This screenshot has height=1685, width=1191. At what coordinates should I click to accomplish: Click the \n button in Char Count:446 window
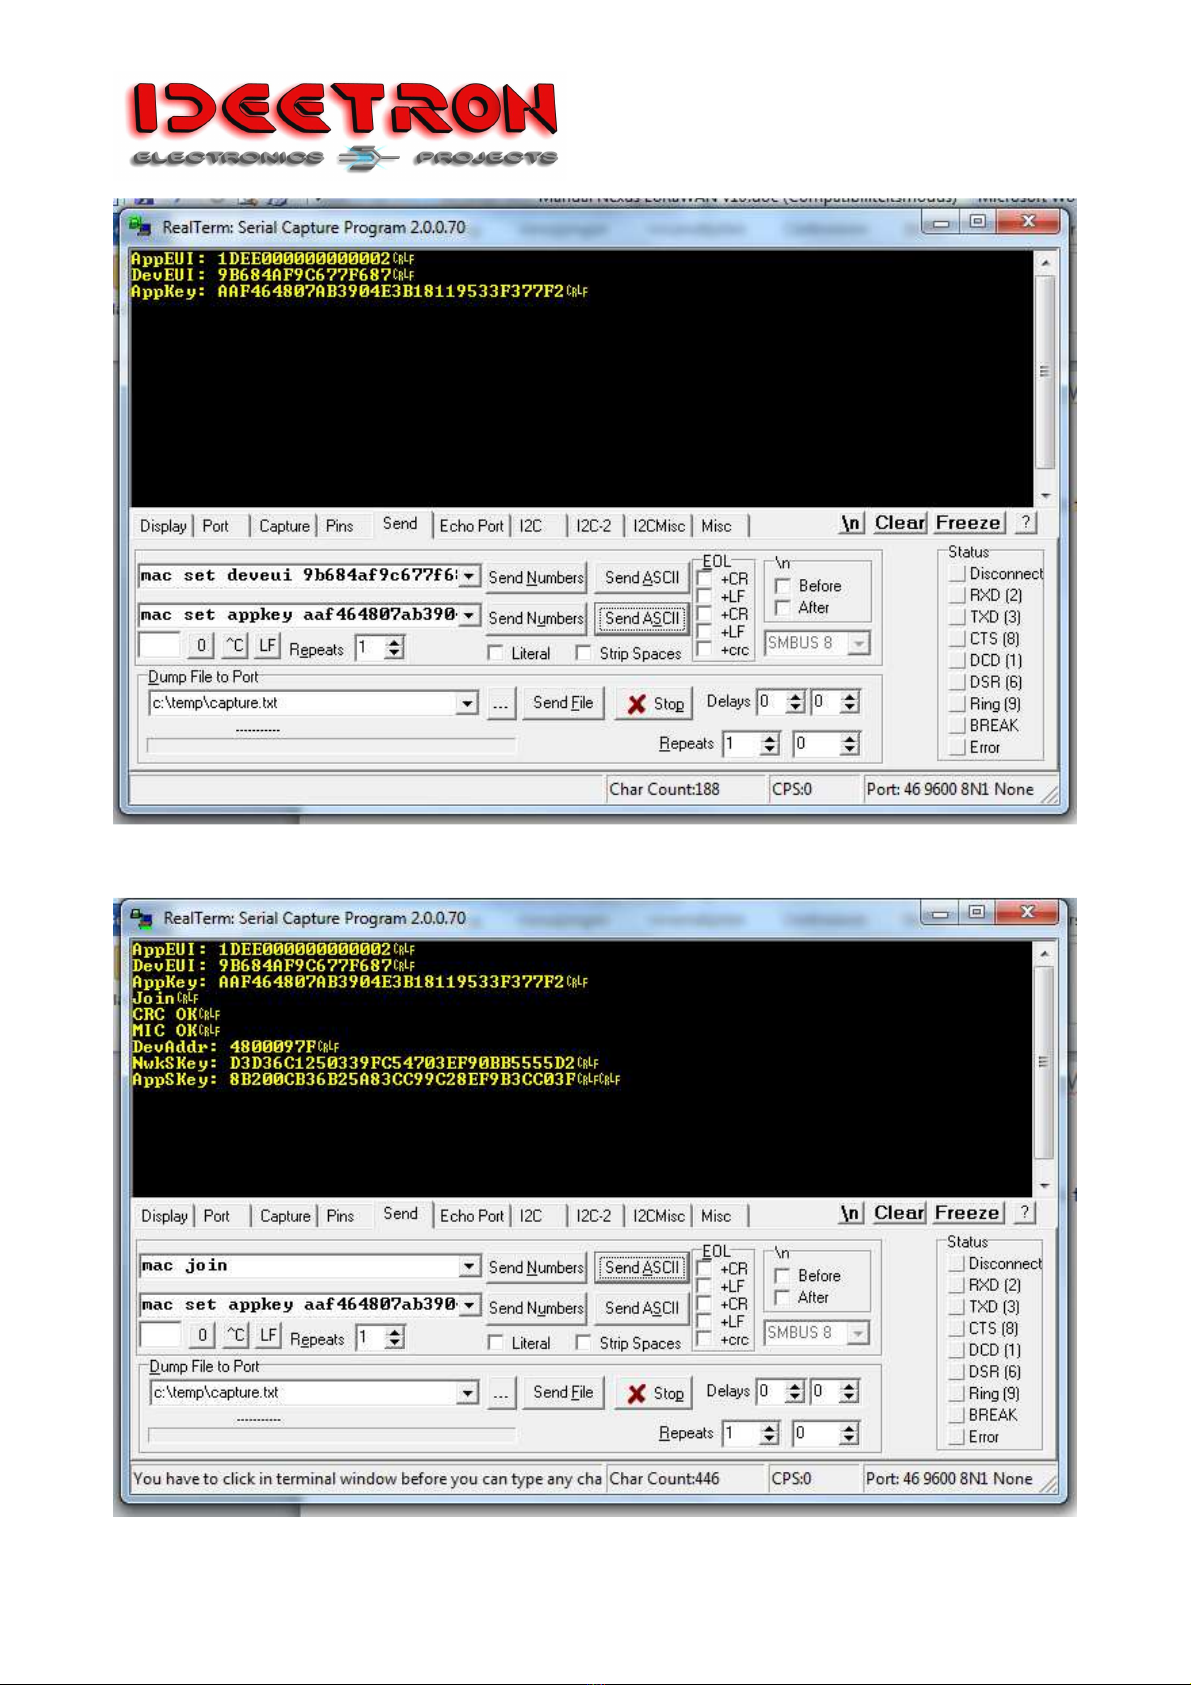850,1213
